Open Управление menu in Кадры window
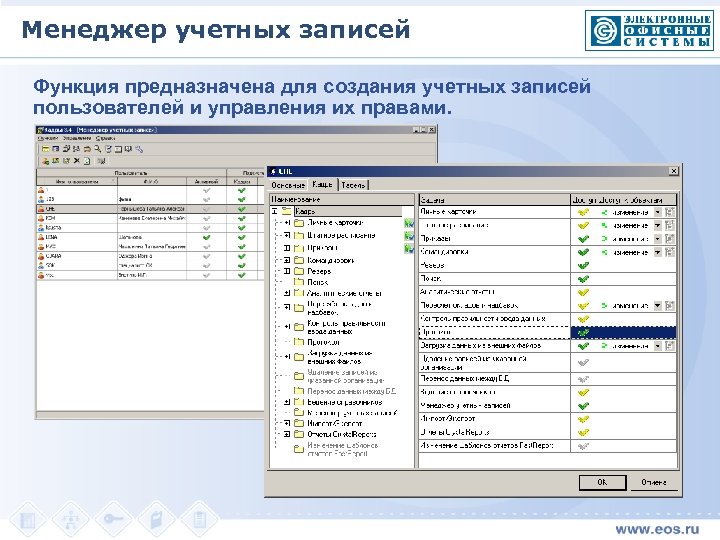This screenshot has height=540, width=720. (77, 138)
